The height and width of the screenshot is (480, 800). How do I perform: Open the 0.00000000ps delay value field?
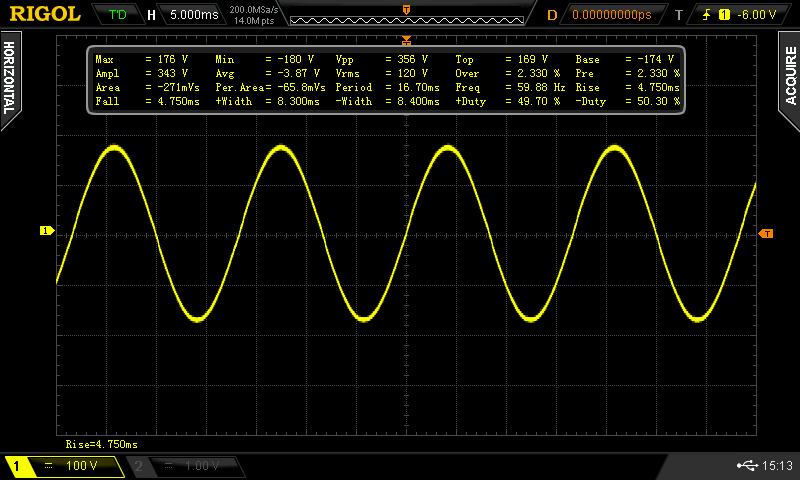pyautogui.click(x=609, y=15)
